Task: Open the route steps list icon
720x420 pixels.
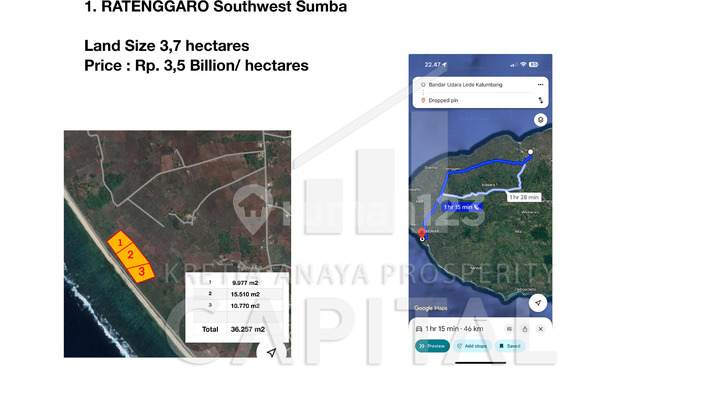Action: 509,329
